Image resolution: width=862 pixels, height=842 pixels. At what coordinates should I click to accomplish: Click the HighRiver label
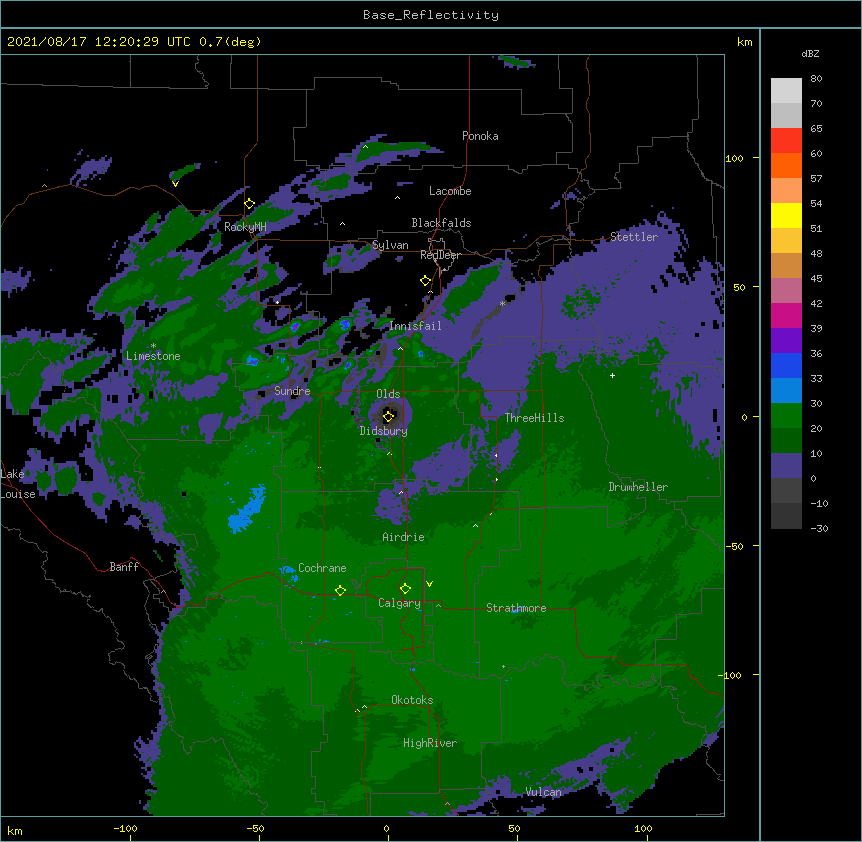(x=430, y=743)
